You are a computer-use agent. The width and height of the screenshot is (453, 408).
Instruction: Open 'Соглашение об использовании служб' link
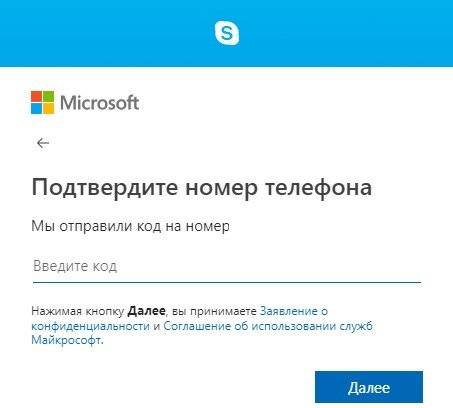(x=268, y=326)
